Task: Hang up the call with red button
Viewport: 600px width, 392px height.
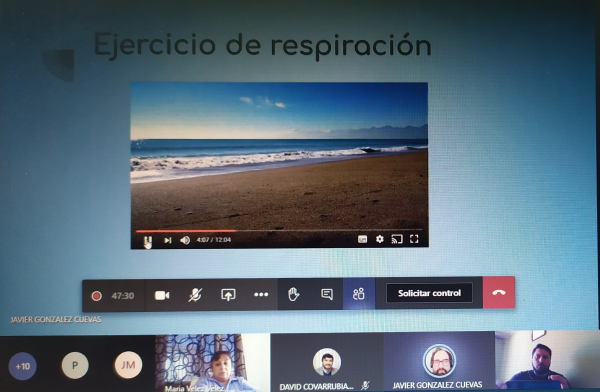Action: (499, 292)
